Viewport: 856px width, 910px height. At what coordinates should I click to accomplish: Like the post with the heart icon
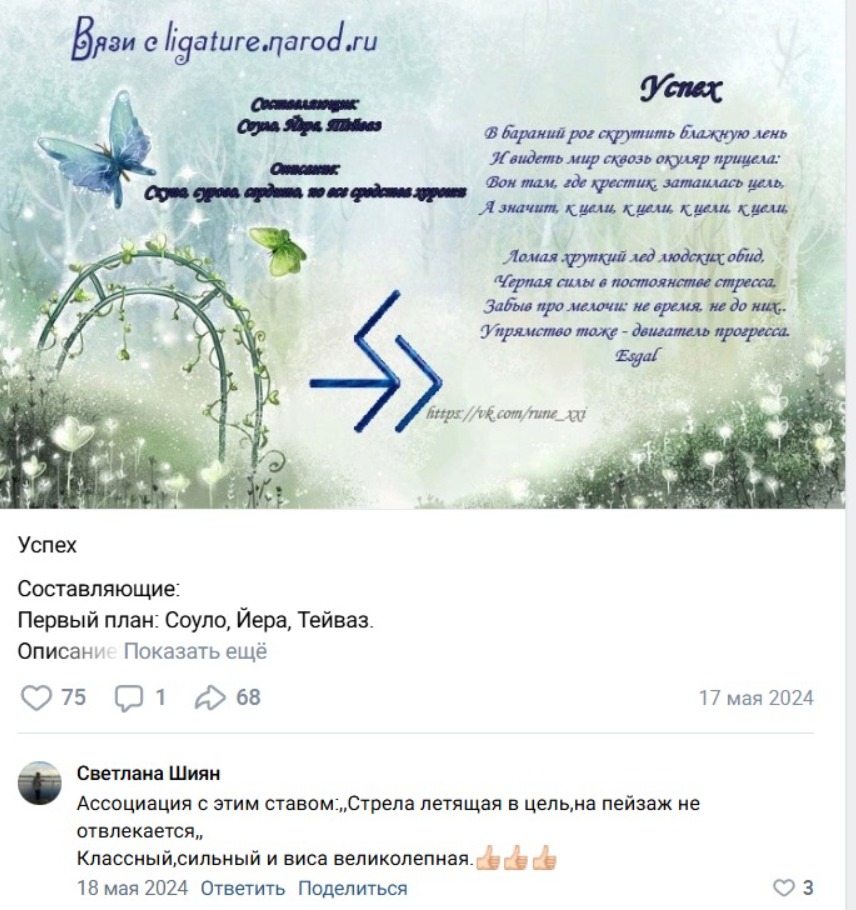[x=36, y=697]
